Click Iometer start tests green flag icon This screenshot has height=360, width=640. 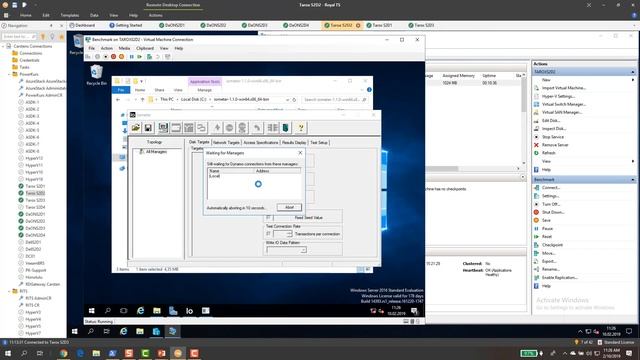[x=217, y=128]
